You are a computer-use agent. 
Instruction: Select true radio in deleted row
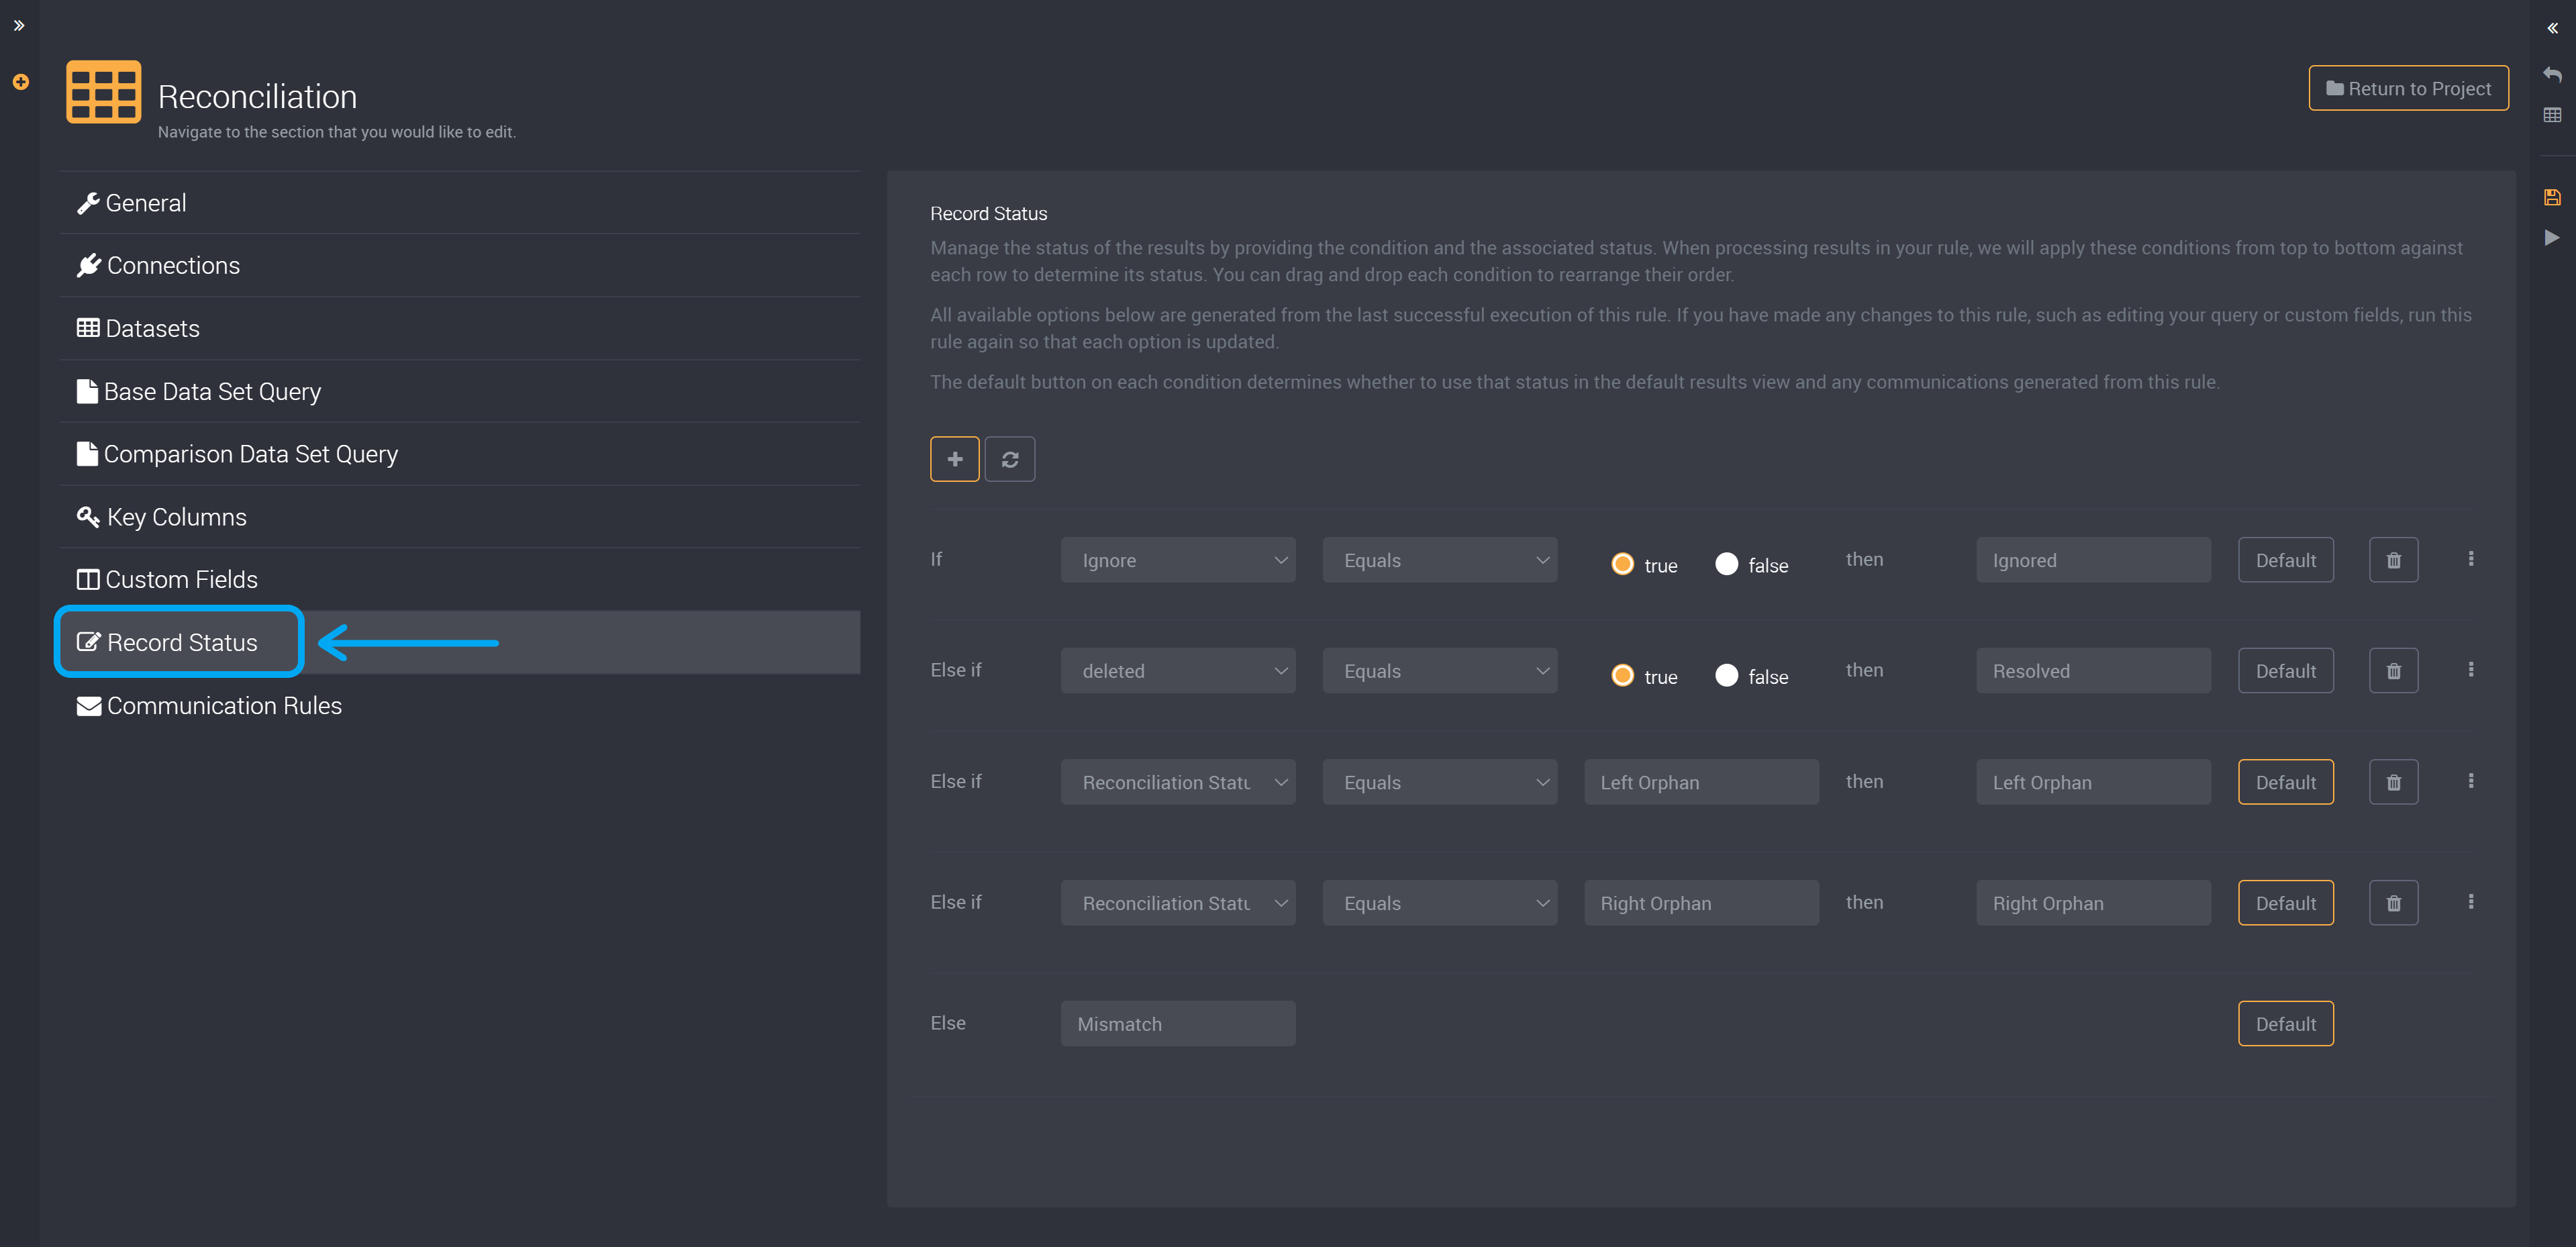coord(1622,676)
